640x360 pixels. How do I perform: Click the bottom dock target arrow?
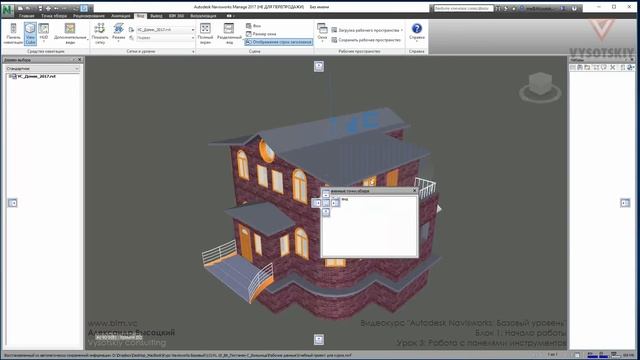click(x=319, y=339)
